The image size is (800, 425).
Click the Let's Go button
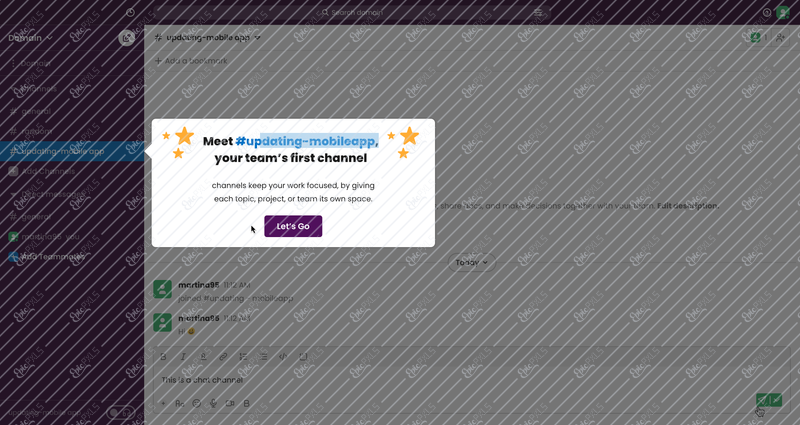click(293, 226)
